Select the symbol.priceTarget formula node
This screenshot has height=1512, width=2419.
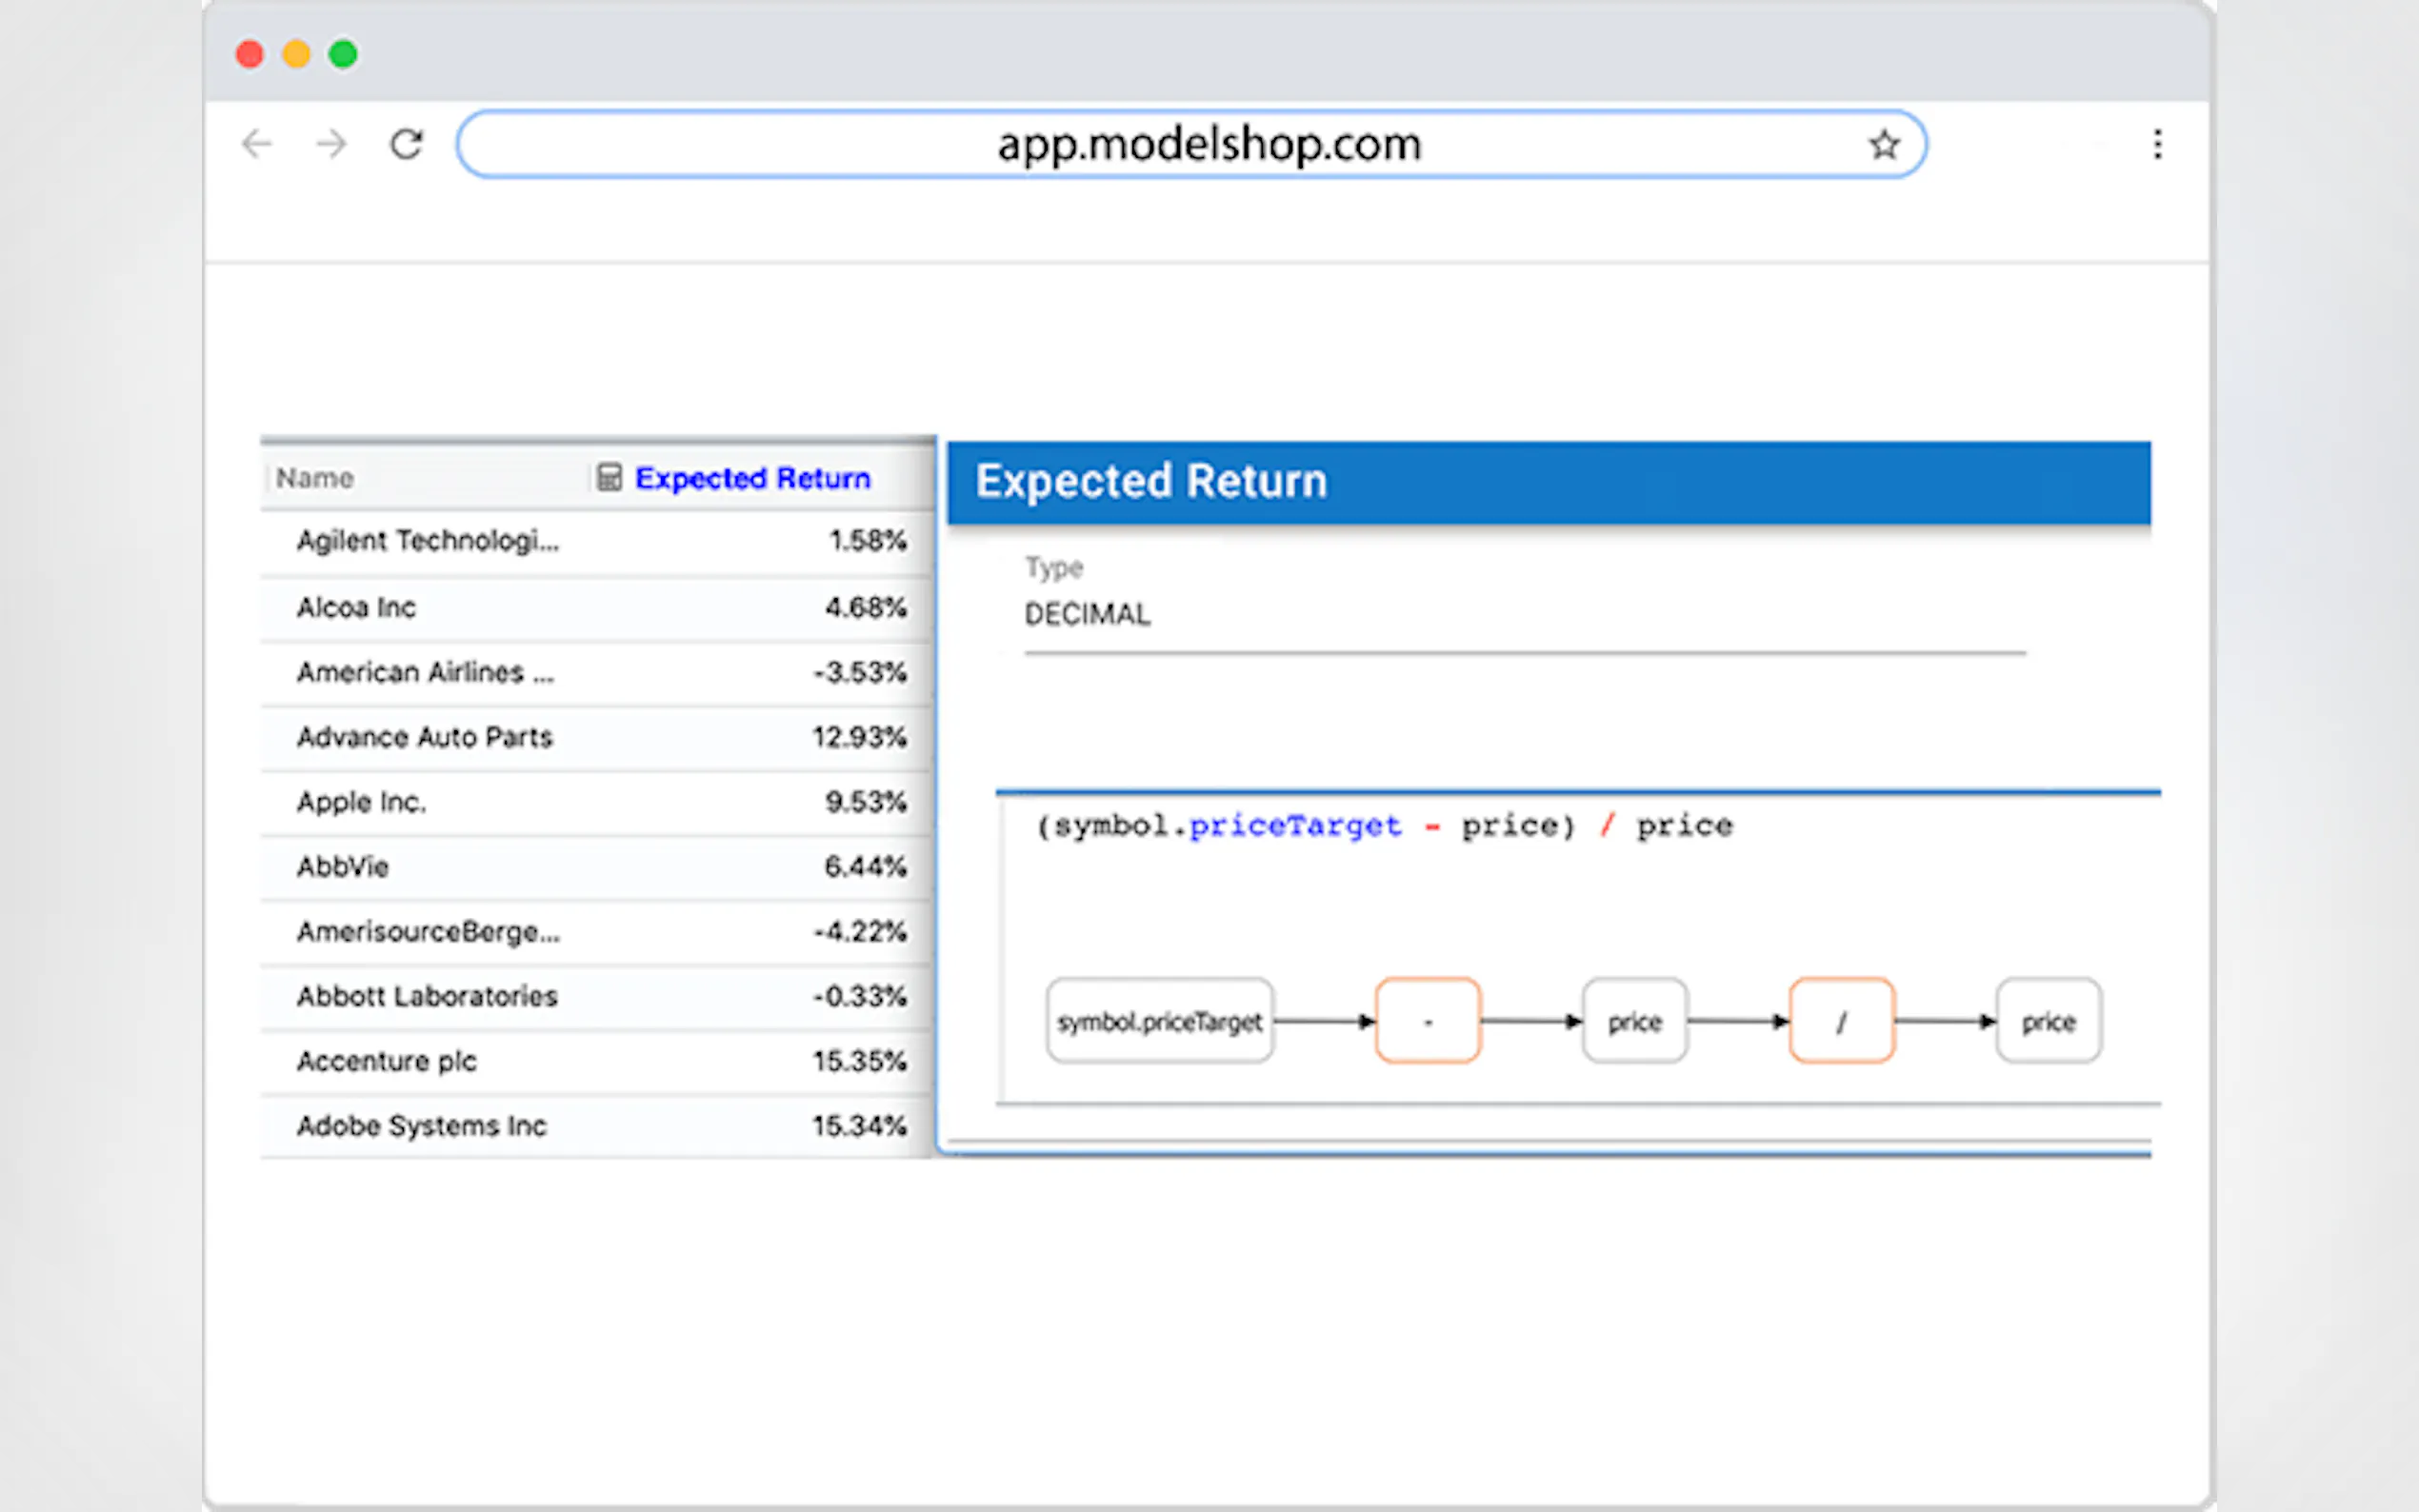click(x=1159, y=1021)
